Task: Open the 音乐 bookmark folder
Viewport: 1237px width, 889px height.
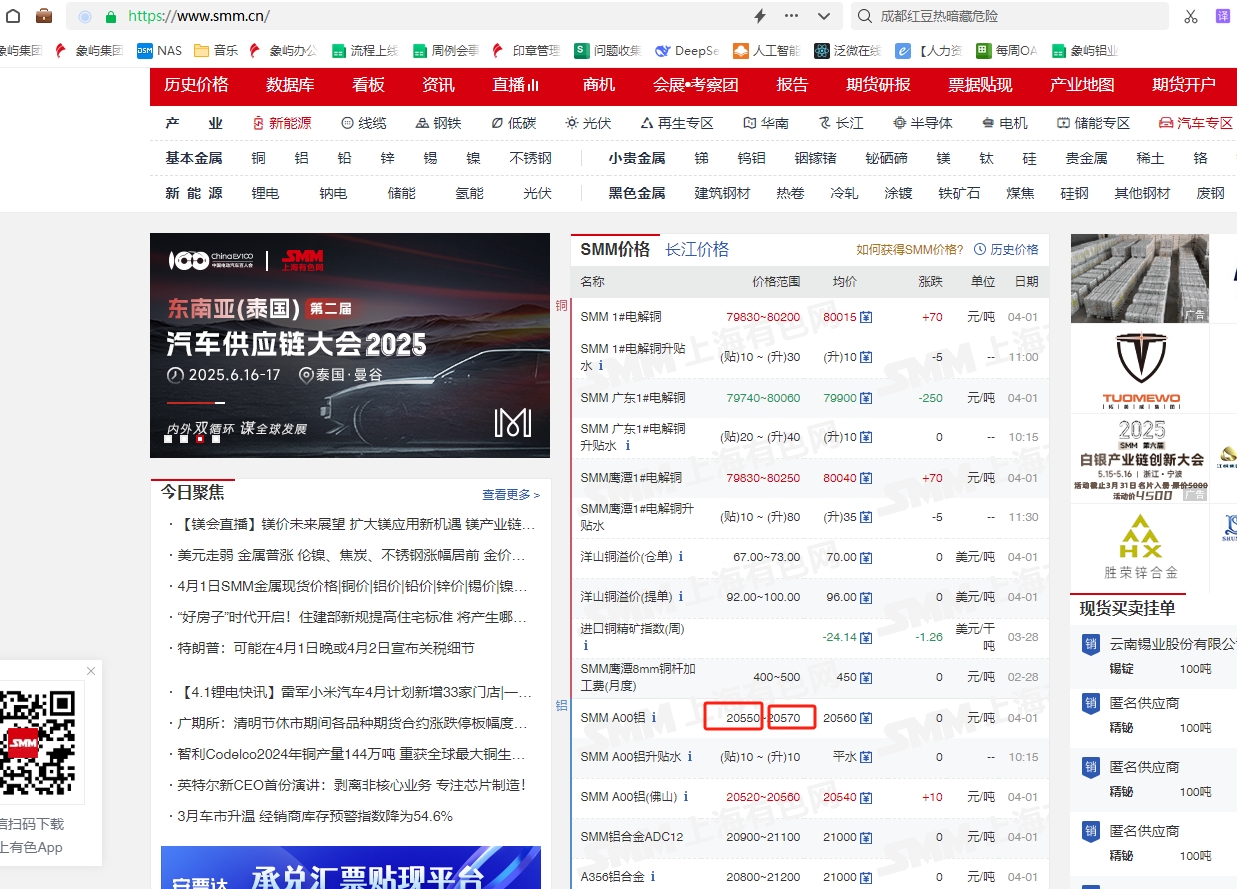Action: pos(216,51)
